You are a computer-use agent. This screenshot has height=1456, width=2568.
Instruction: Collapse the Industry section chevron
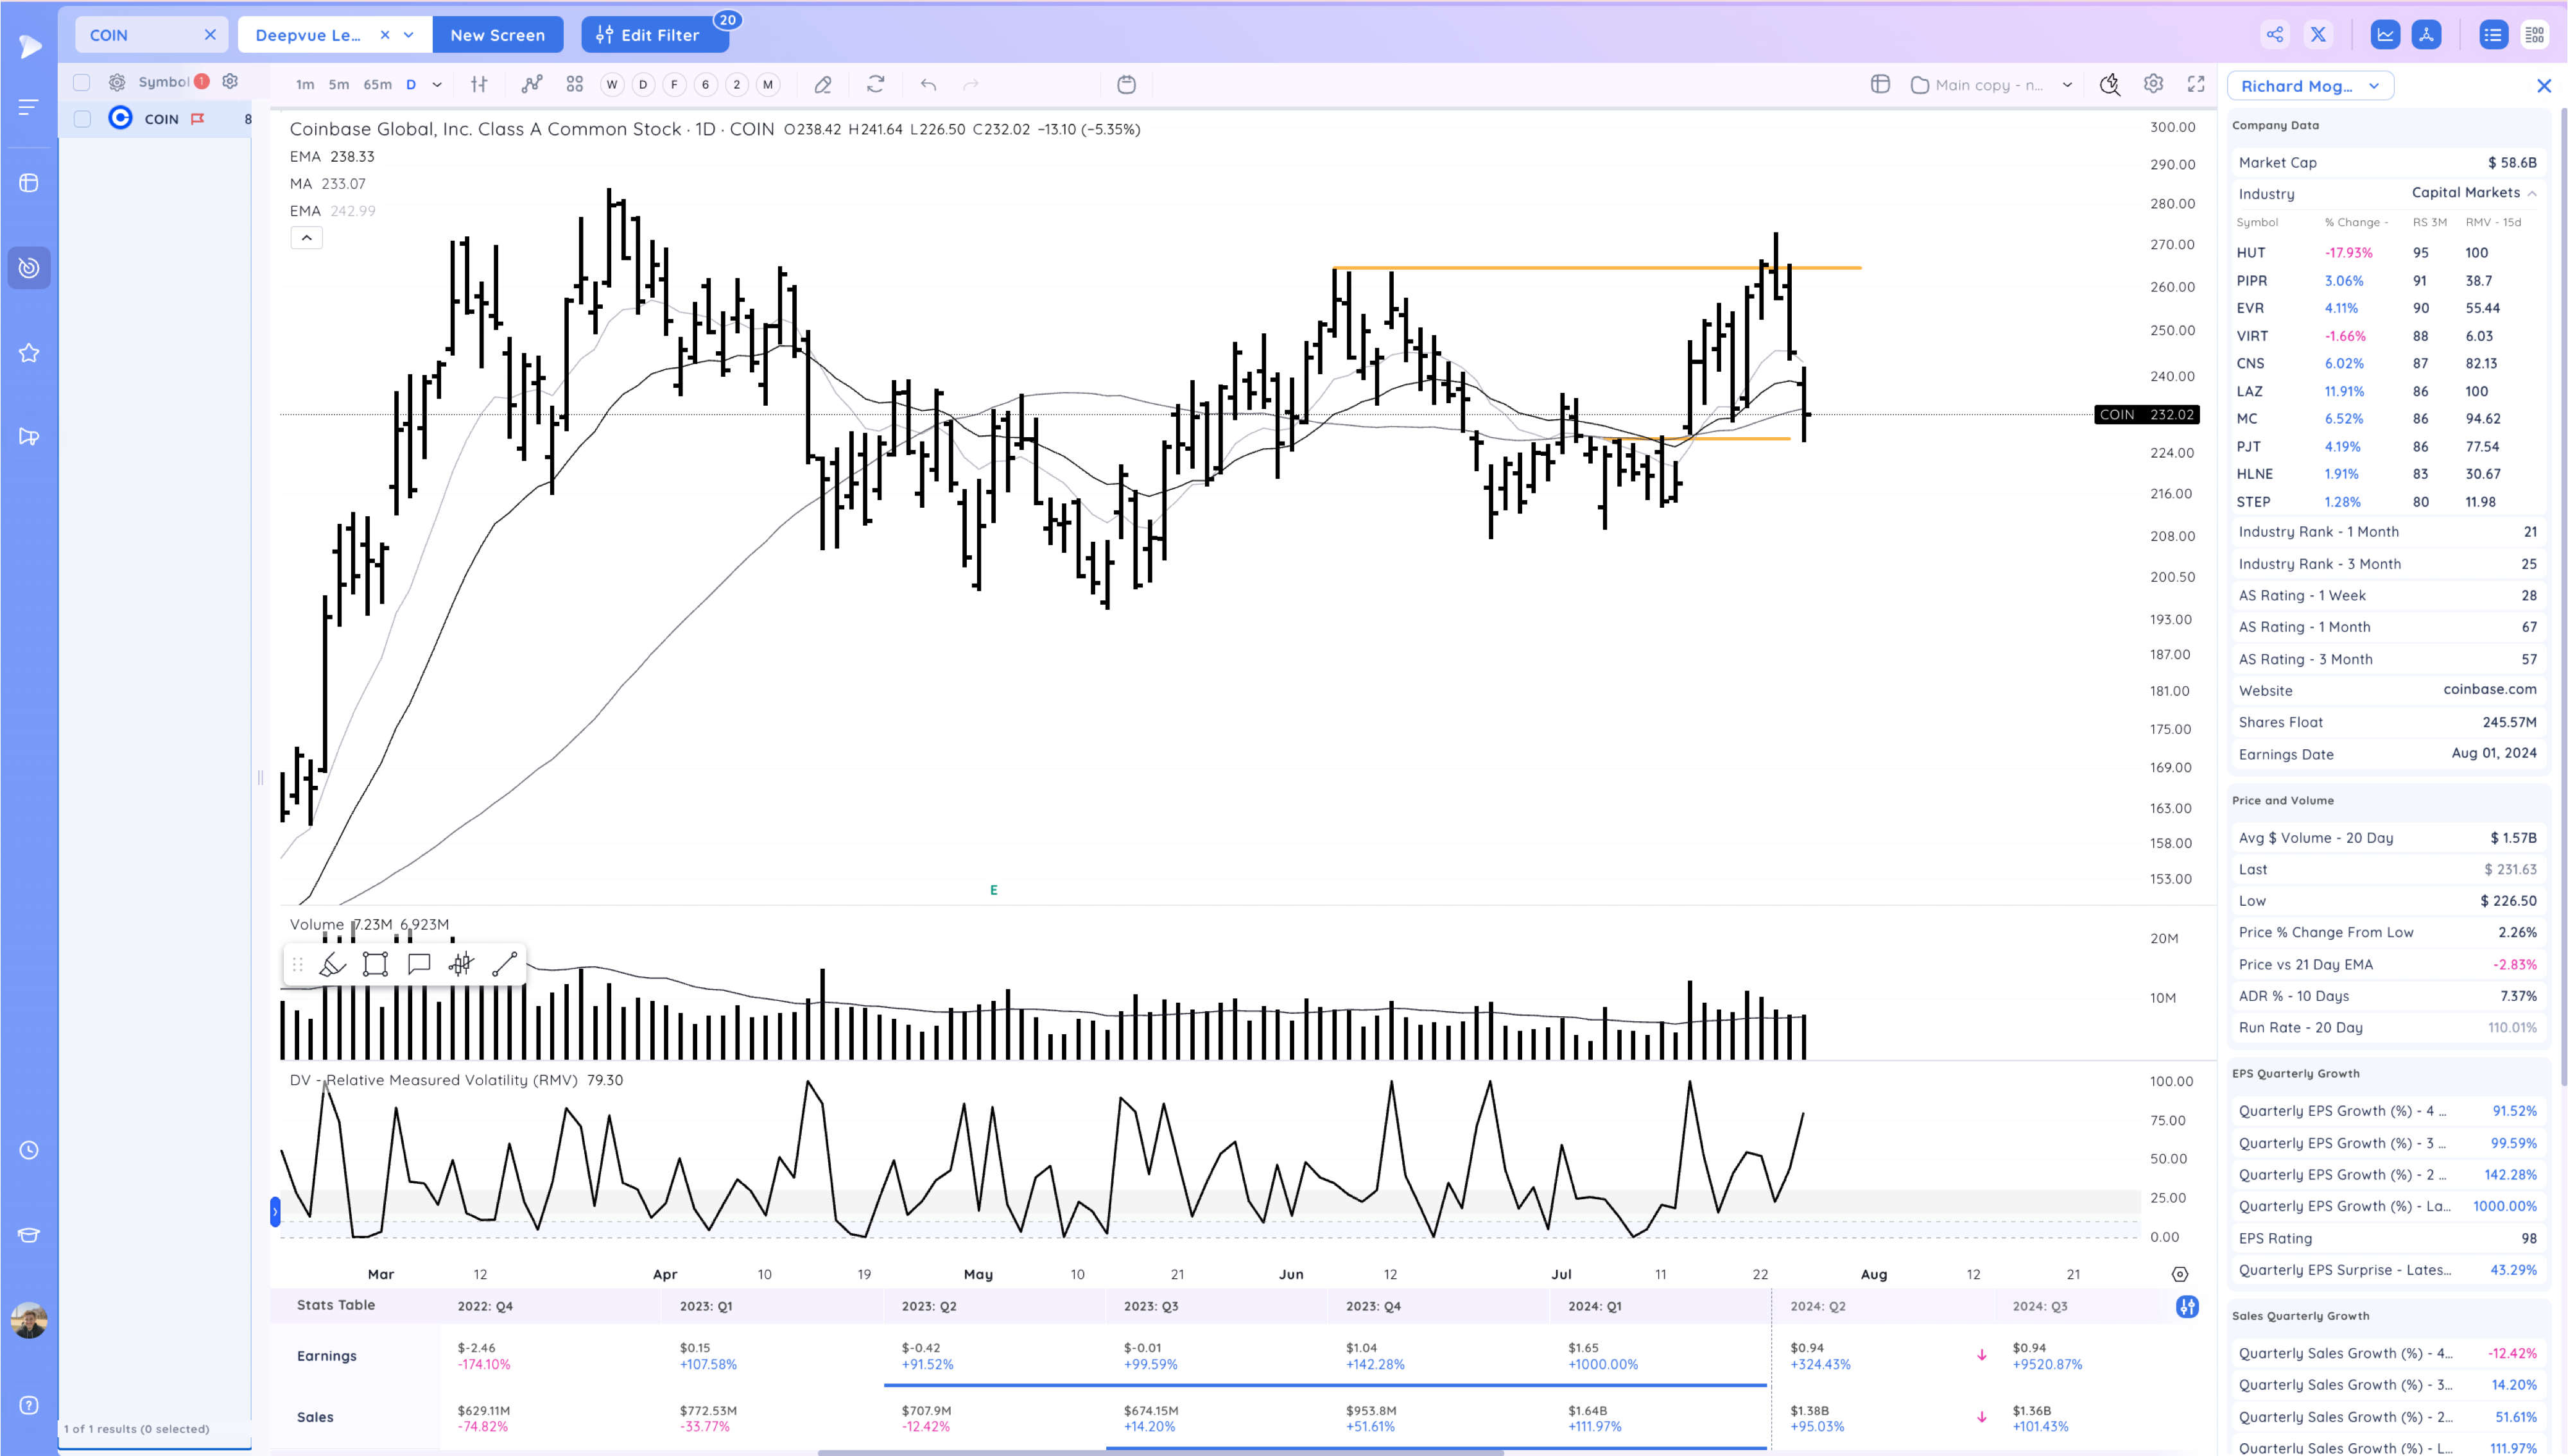(x=2532, y=193)
